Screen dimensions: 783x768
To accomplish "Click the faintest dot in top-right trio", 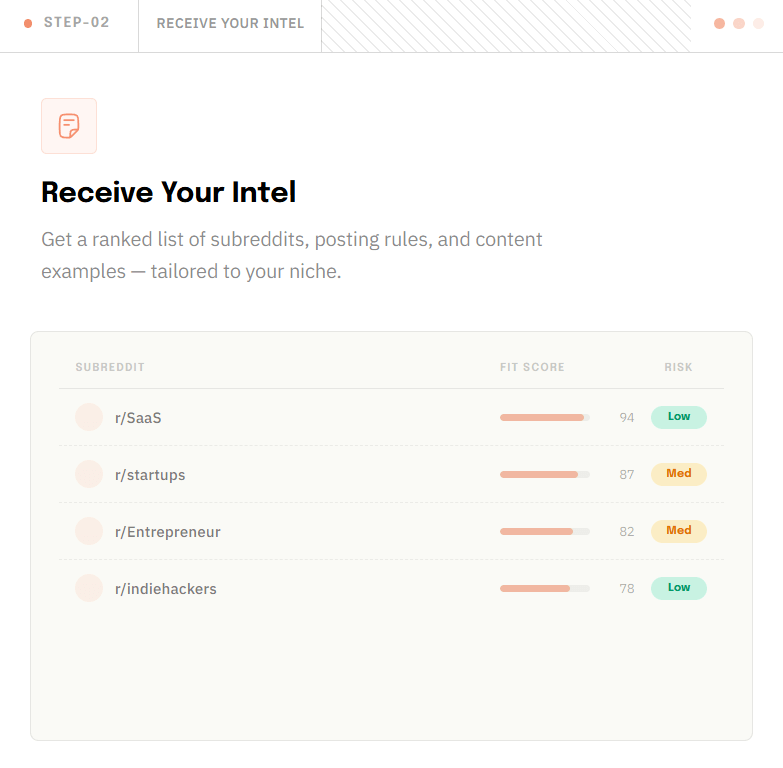I will (759, 23).
